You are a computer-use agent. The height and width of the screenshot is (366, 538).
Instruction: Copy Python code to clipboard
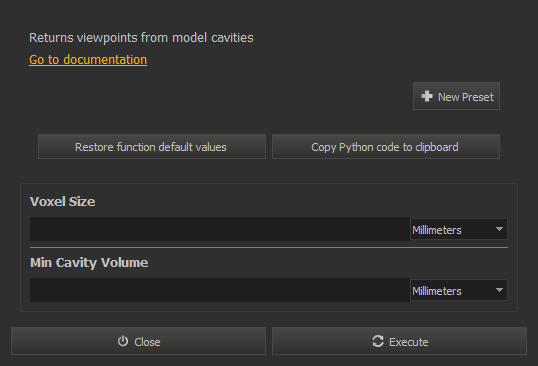coord(386,147)
